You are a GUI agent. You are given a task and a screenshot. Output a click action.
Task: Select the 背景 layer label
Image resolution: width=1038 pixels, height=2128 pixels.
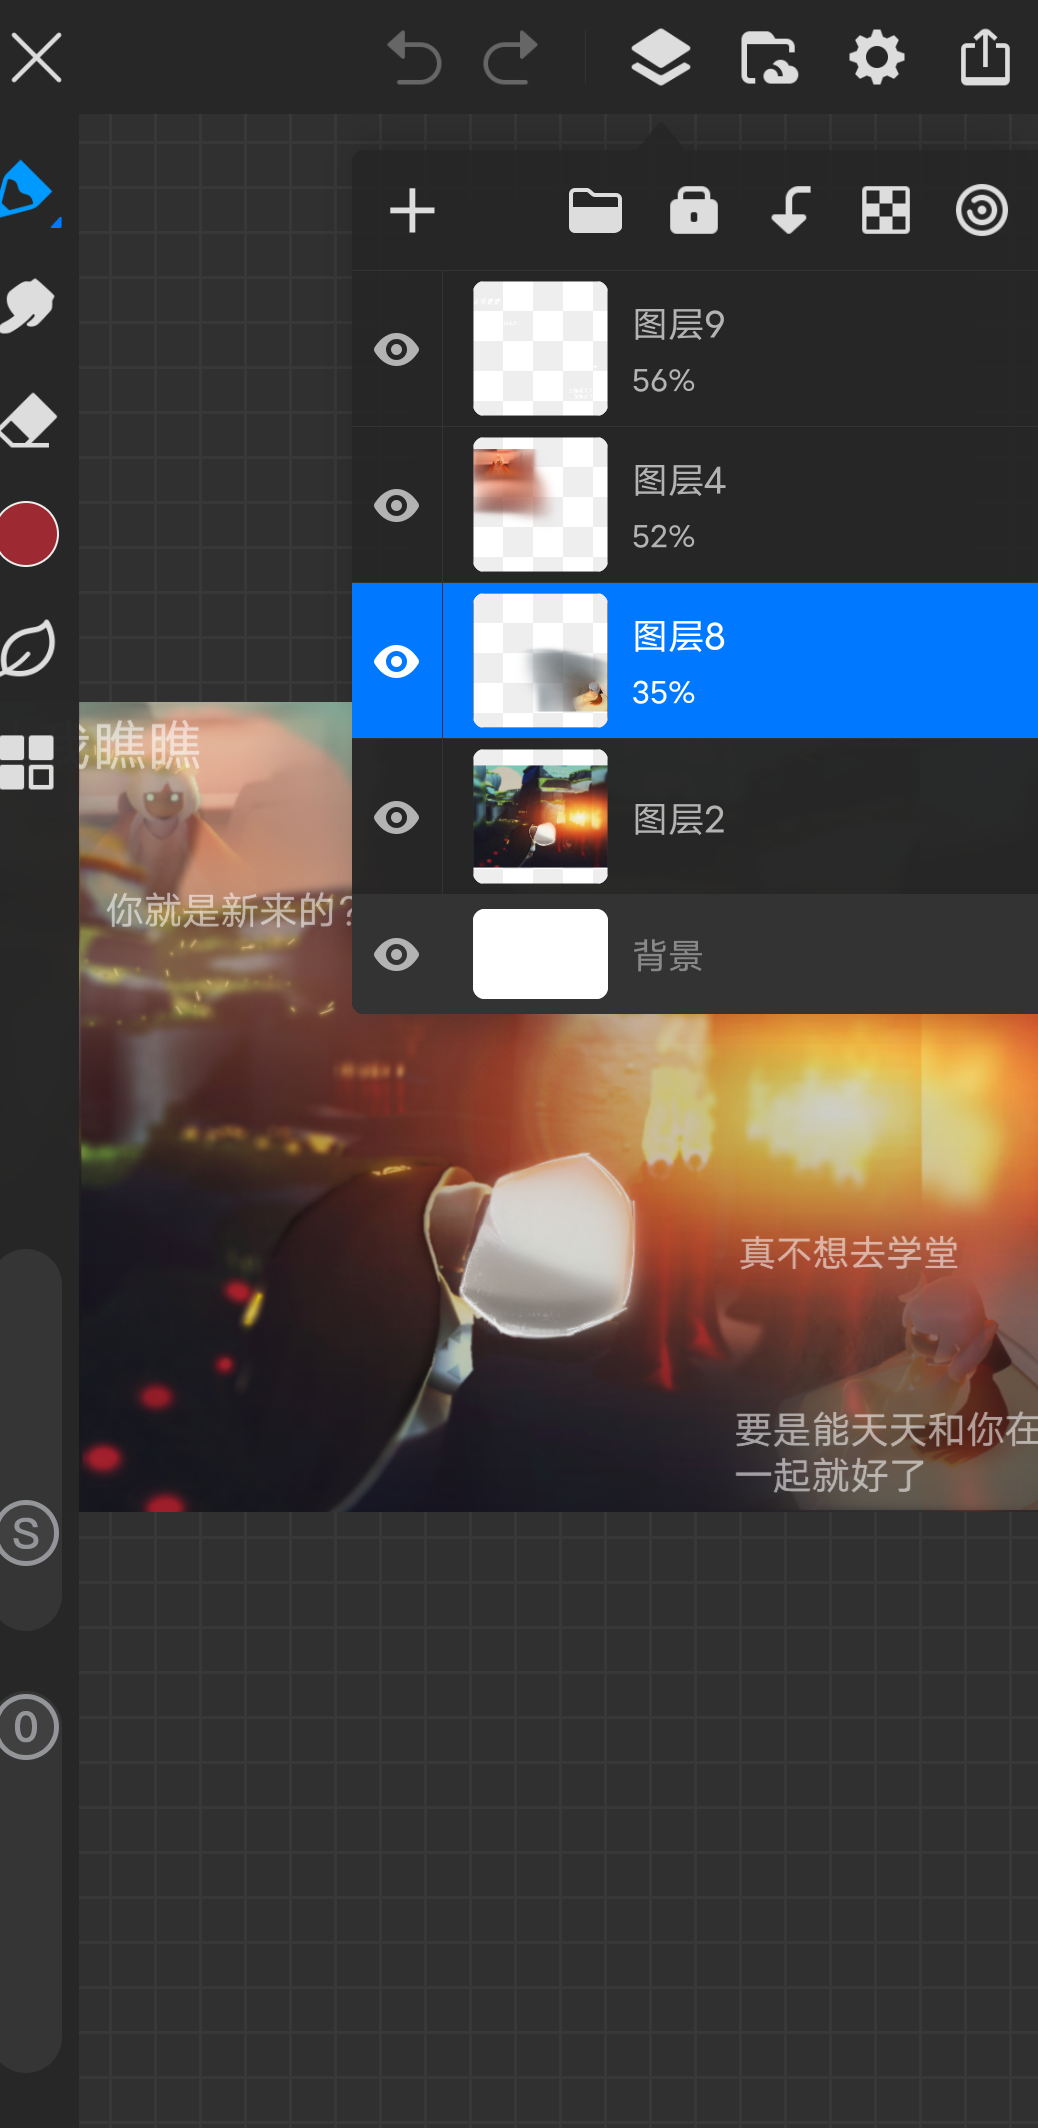click(668, 956)
